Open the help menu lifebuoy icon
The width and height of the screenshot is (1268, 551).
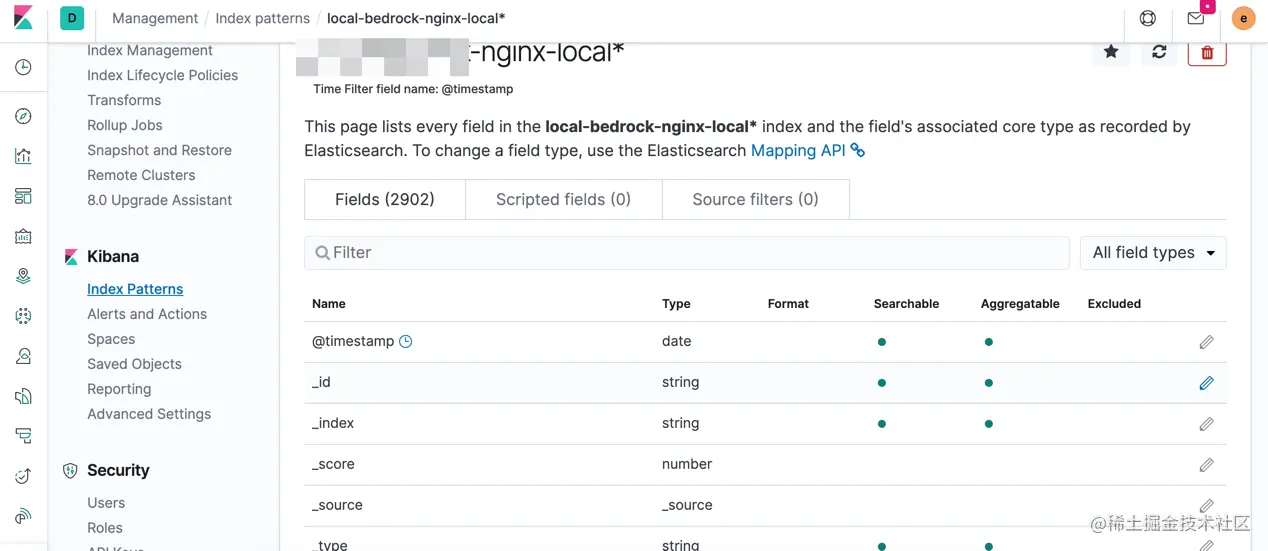point(1148,18)
